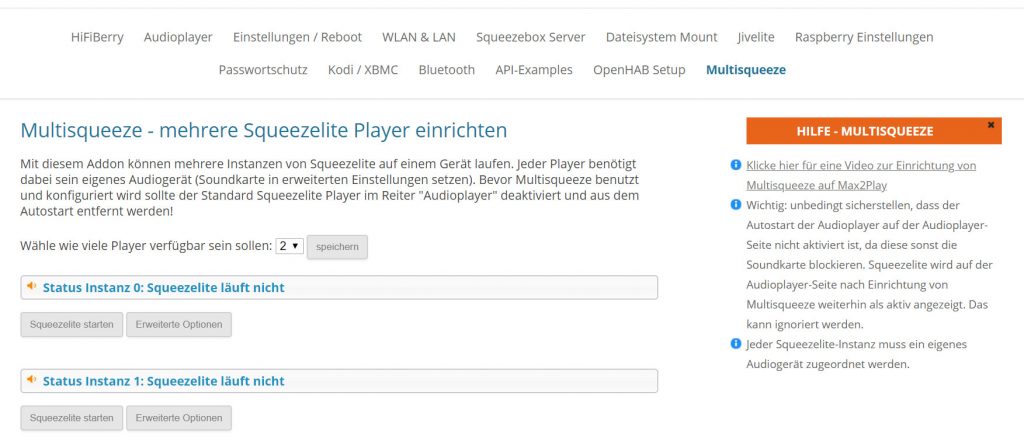Go to Kodi / XBMC tab
This screenshot has width=1024, height=444.
[x=363, y=70]
